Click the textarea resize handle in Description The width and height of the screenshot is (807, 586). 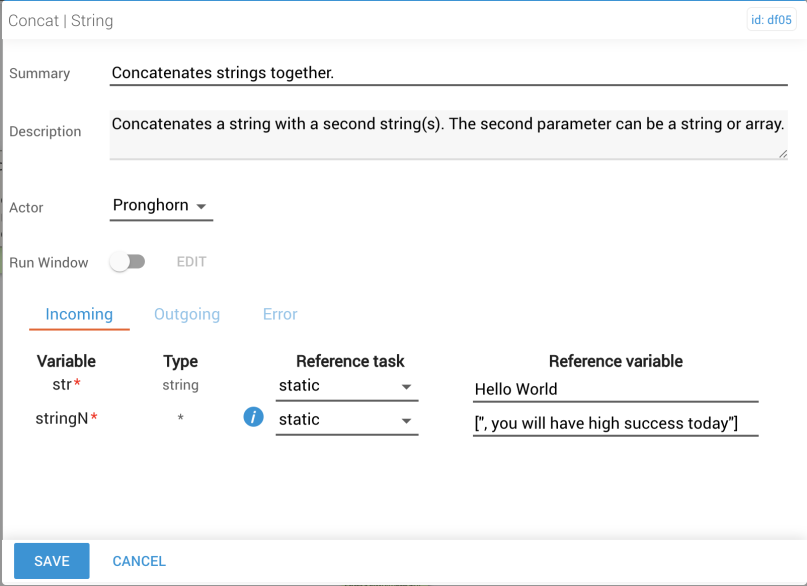point(782,153)
